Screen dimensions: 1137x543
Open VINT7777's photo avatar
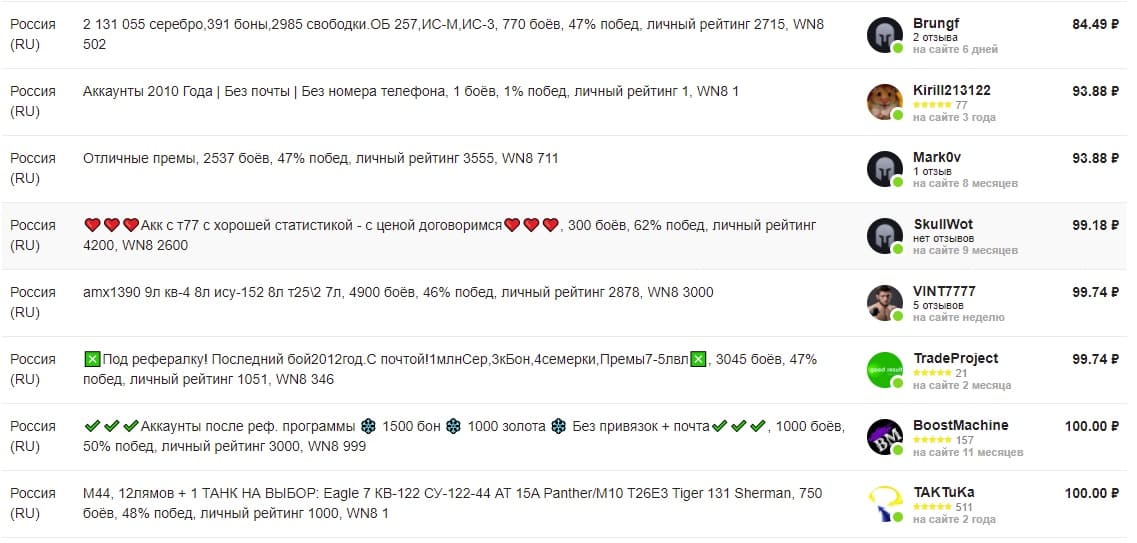[x=884, y=303]
